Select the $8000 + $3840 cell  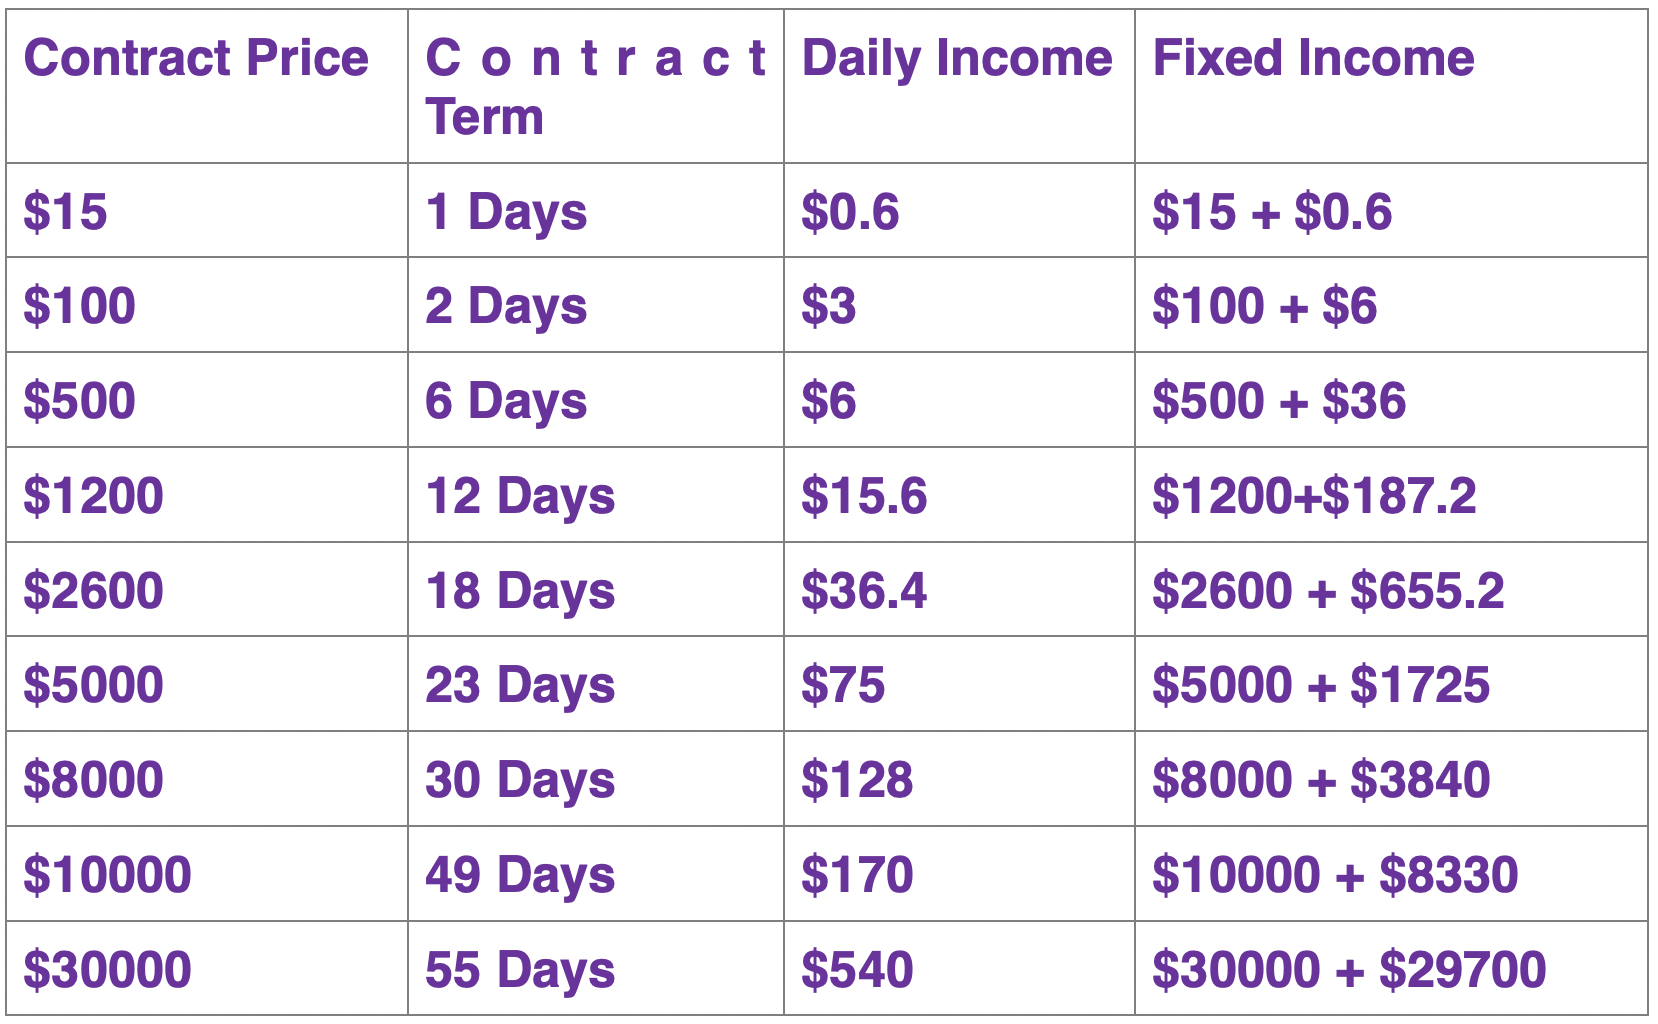pyautogui.click(x=1321, y=780)
